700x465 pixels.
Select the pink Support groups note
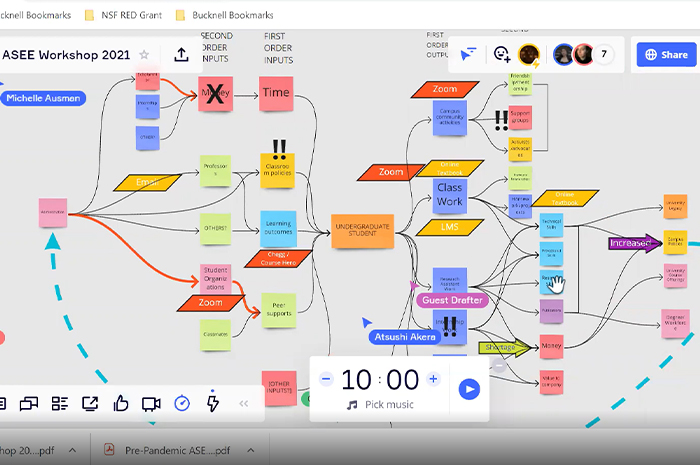(x=520, y=117)
